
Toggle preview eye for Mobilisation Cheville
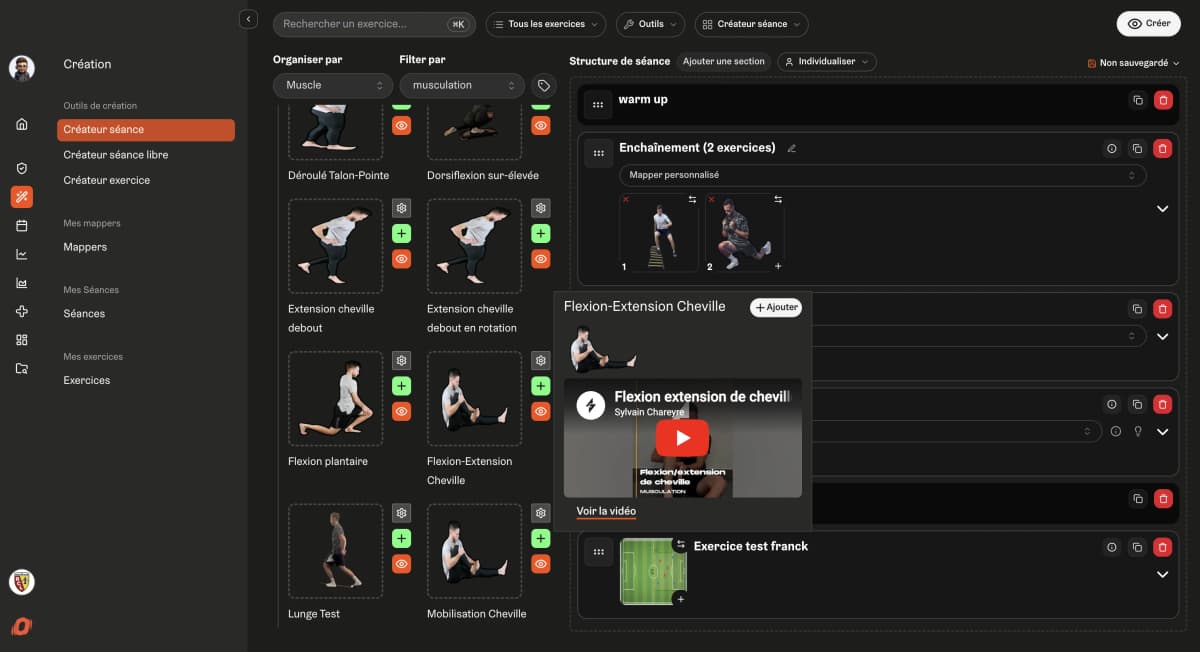(541, 564)
